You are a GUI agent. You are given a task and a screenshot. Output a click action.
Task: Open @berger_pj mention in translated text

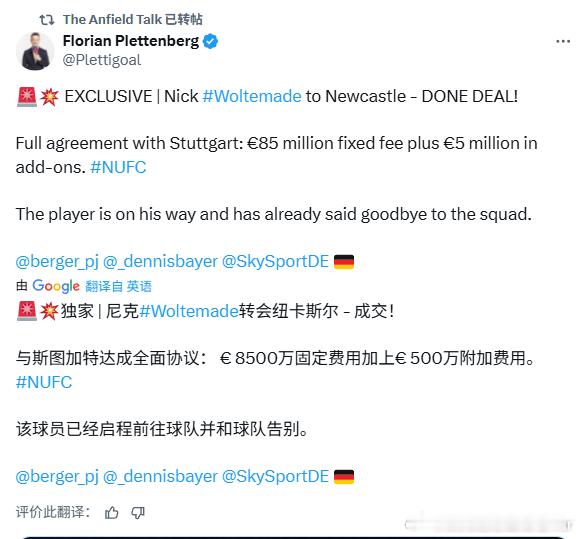pyautogui.click(x=57, y=477)
